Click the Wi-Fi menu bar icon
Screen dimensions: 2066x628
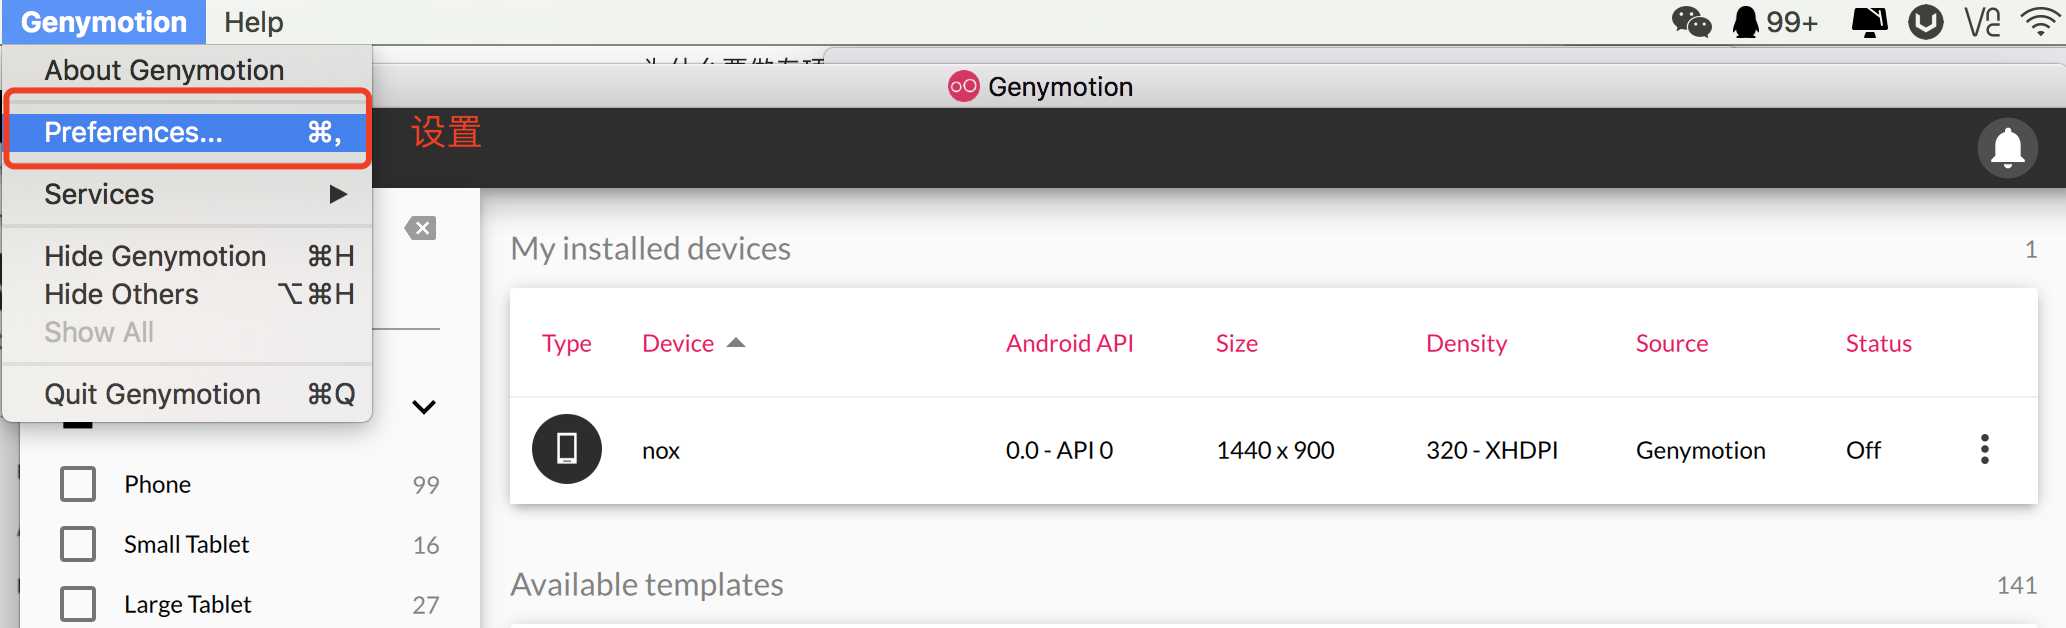(x=2041, y=21)
